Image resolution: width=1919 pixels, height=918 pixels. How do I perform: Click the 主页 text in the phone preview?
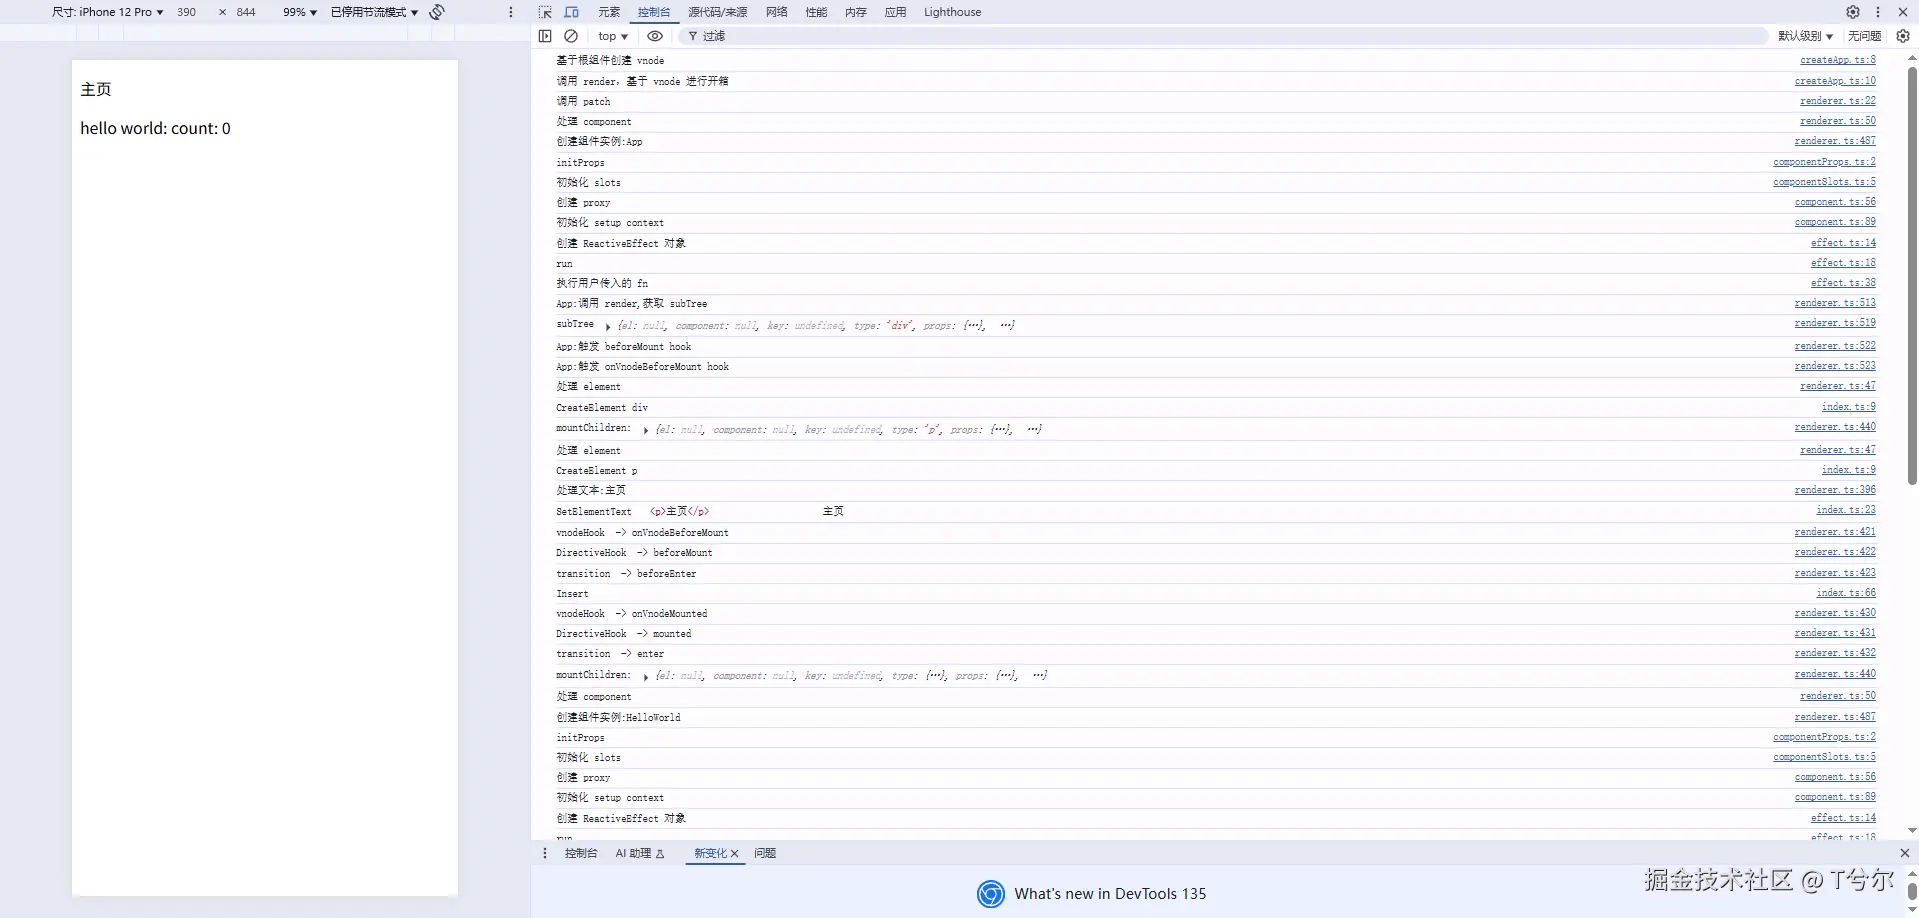[96, 89]
